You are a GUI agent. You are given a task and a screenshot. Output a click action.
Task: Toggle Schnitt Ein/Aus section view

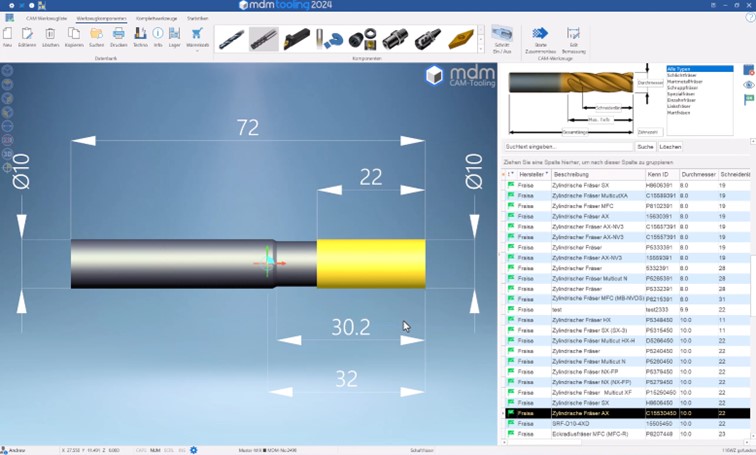[502, 39]
